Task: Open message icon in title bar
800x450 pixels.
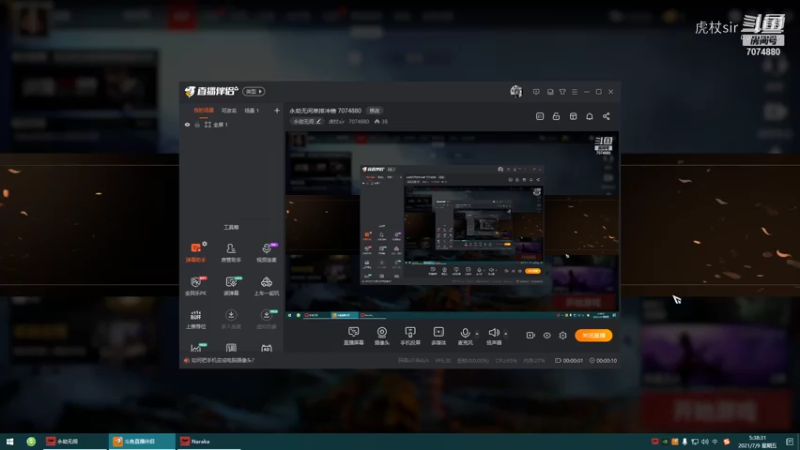Action: click(x=536, y=92)
